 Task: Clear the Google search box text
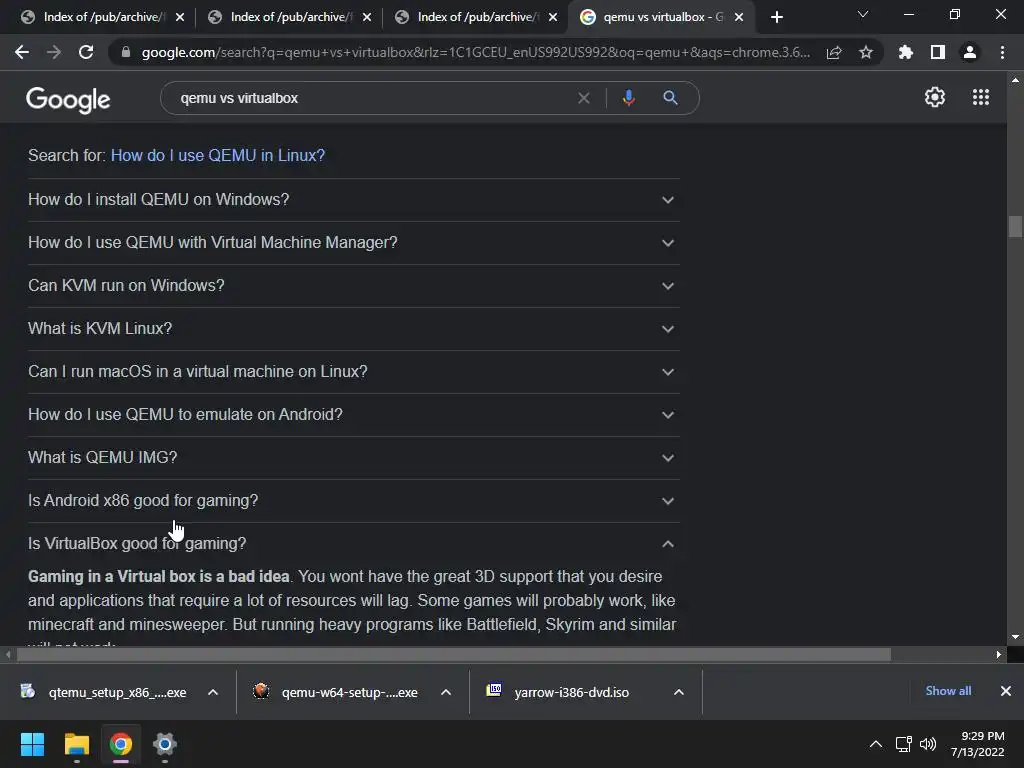coord(584,98)
